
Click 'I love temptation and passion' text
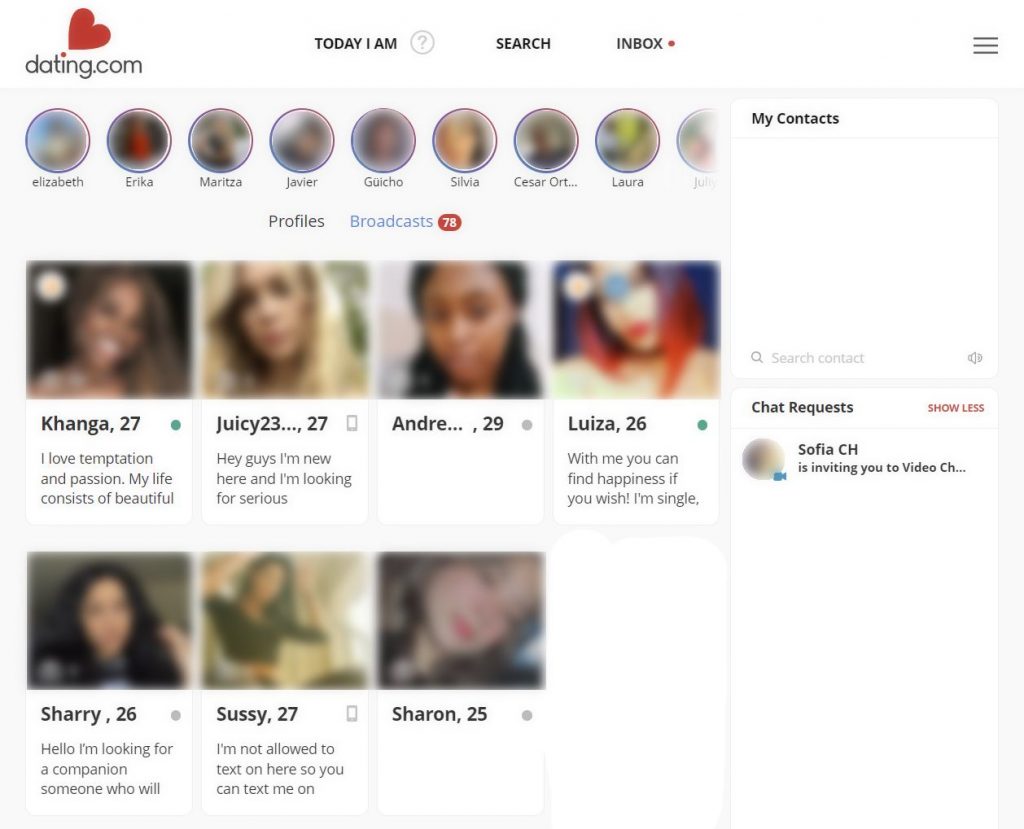point(107,479)
